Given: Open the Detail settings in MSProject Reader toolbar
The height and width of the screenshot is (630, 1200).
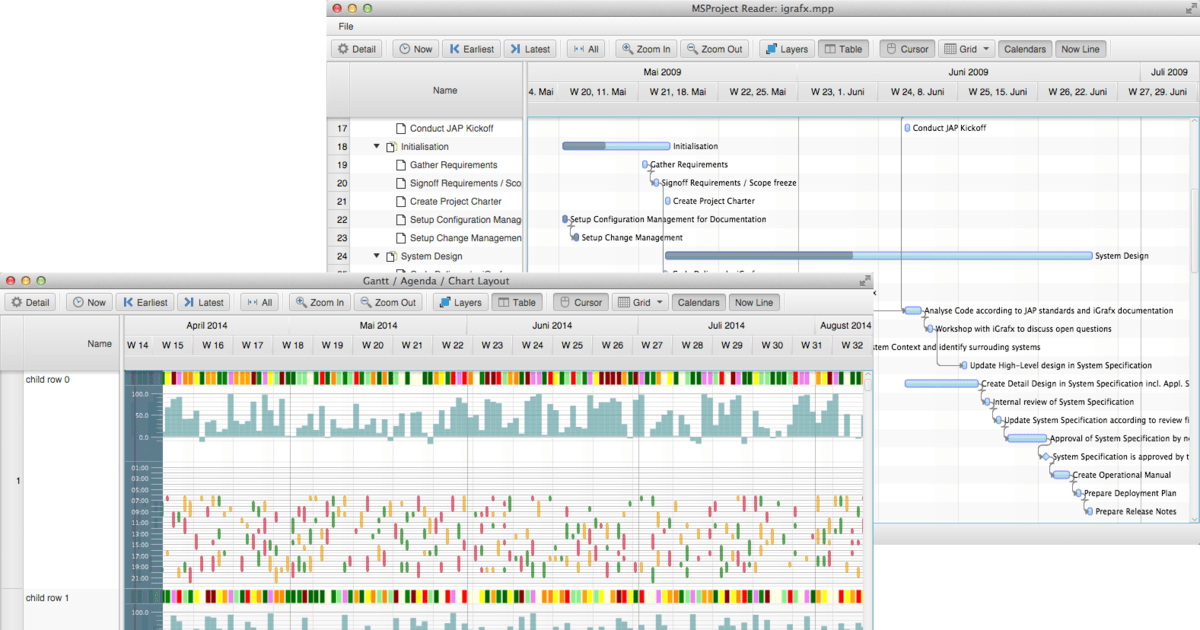Looking at the screenshot, I should coord(356,48).
